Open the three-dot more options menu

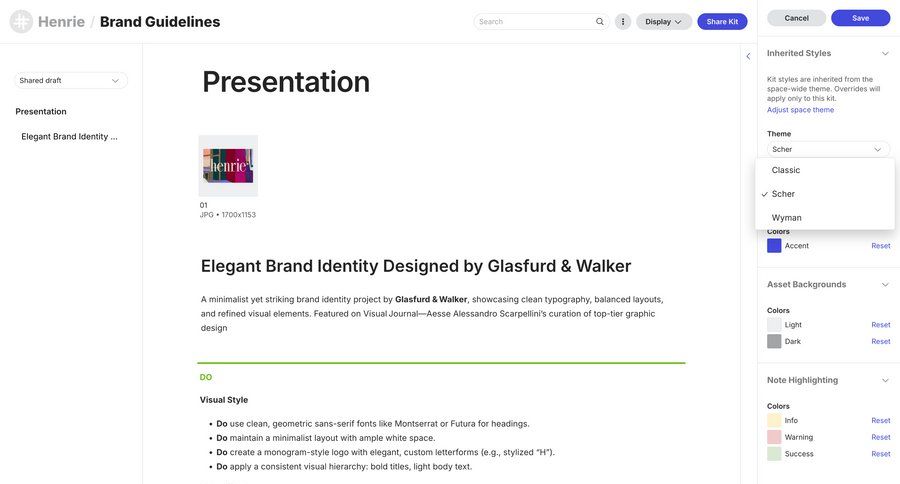[623, 21]
